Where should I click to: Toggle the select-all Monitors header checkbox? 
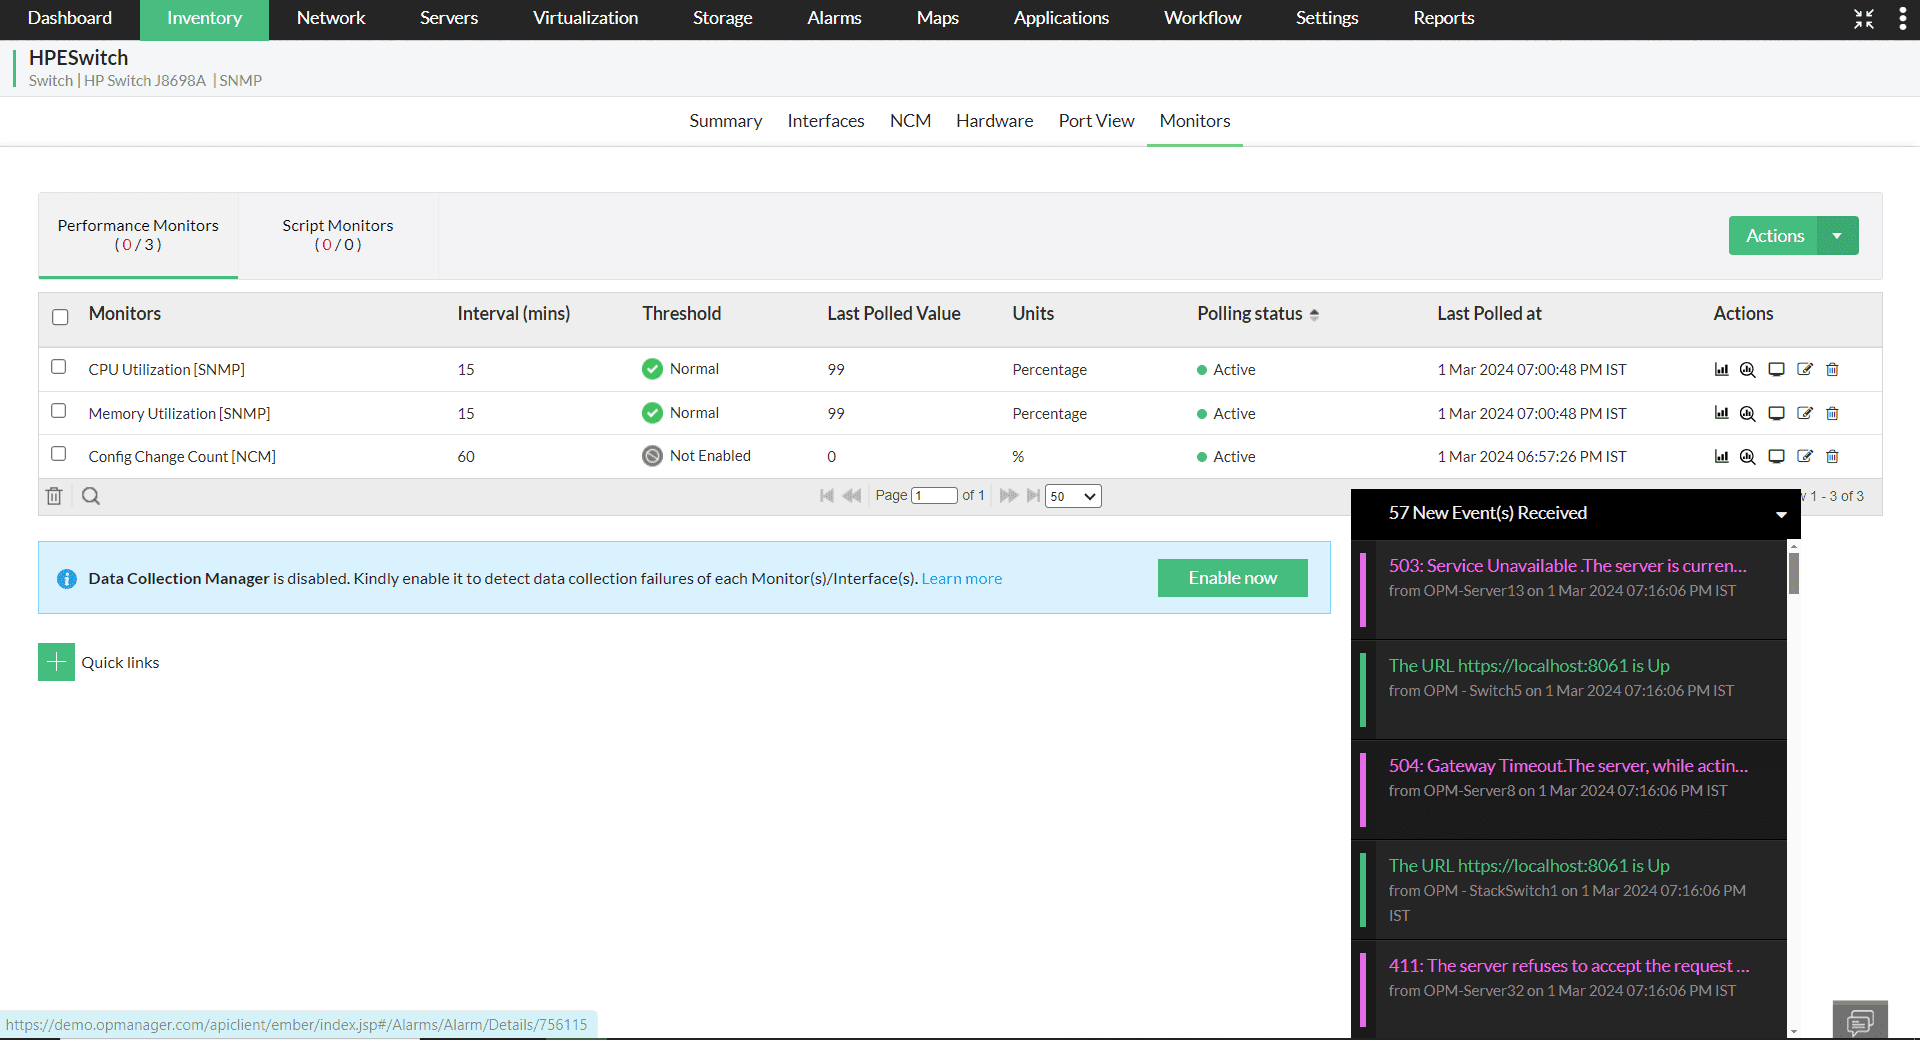[60, 317]
